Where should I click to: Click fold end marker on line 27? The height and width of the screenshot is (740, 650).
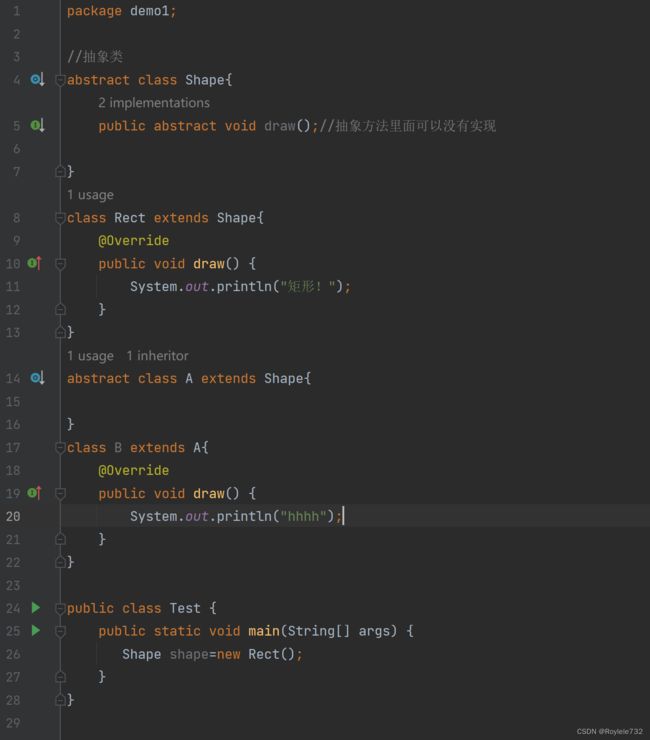[60, 677]
